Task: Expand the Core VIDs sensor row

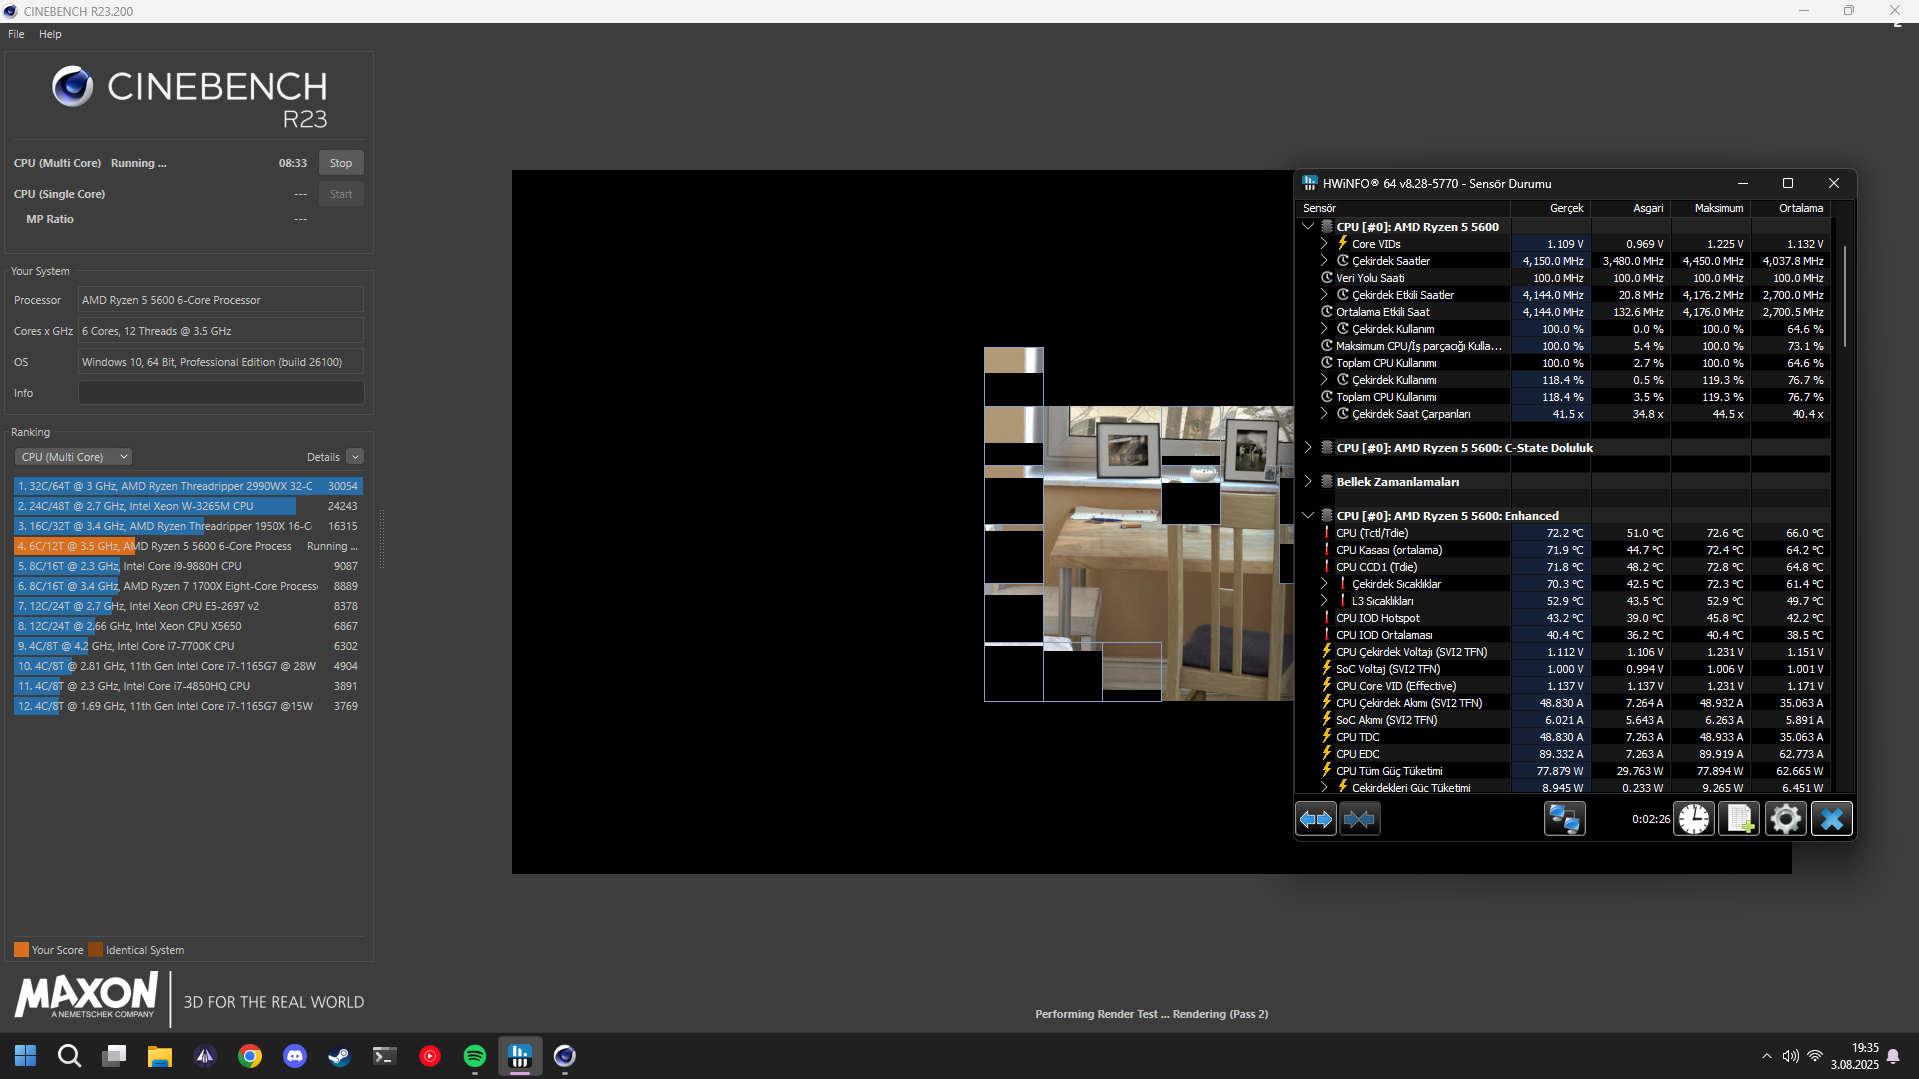Action: pyautogui.click(x=1324, y=244)
